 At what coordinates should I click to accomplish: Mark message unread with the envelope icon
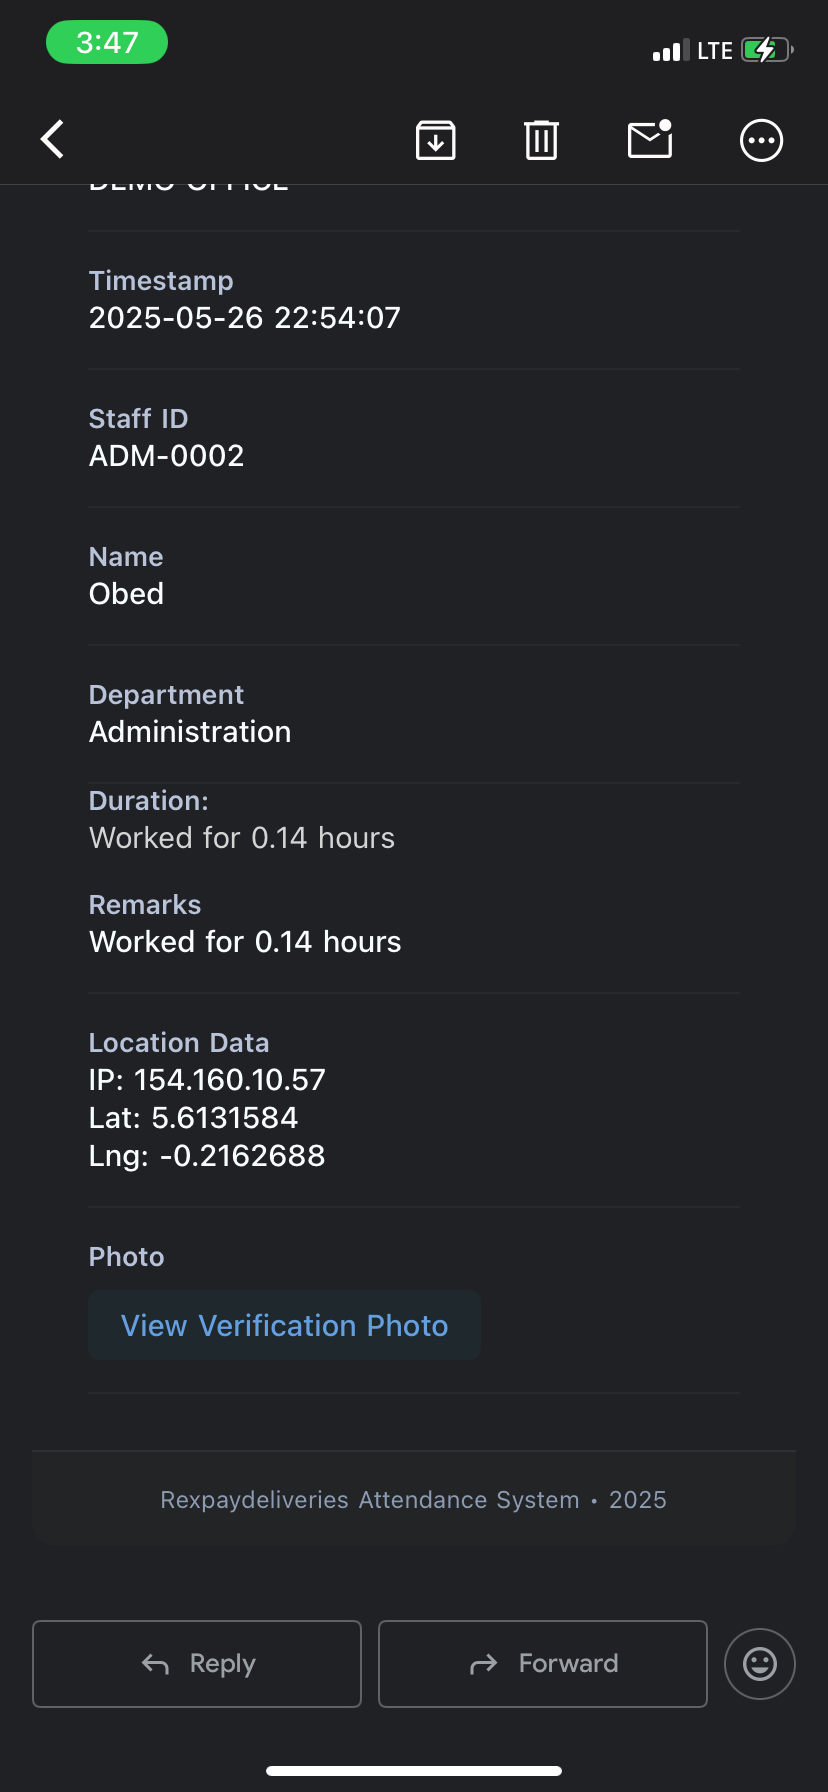pos(650,139)
